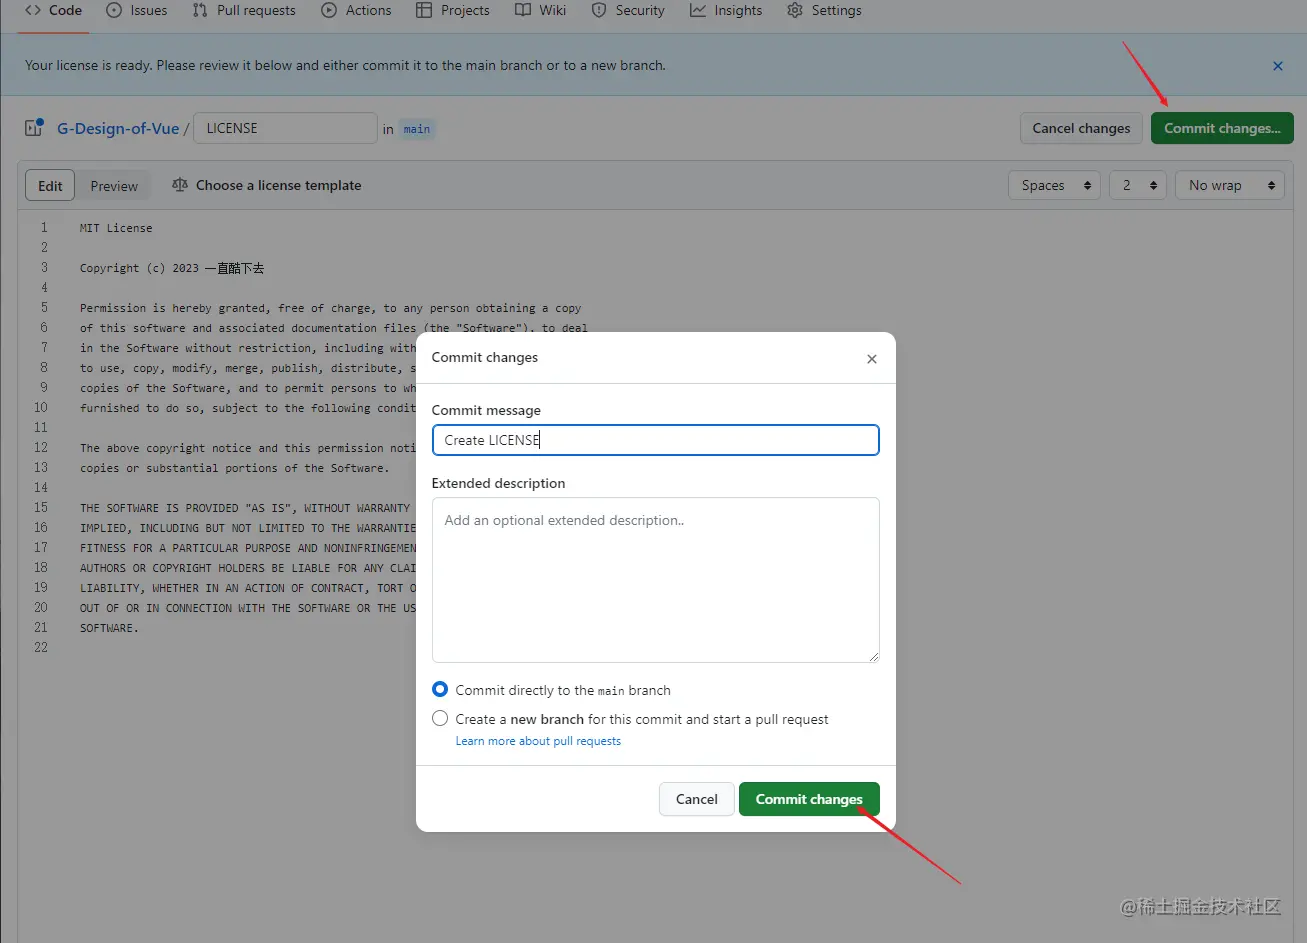
Task: Click the Issues circle icon
Action: pyautogui.click(x=114, y=10)
